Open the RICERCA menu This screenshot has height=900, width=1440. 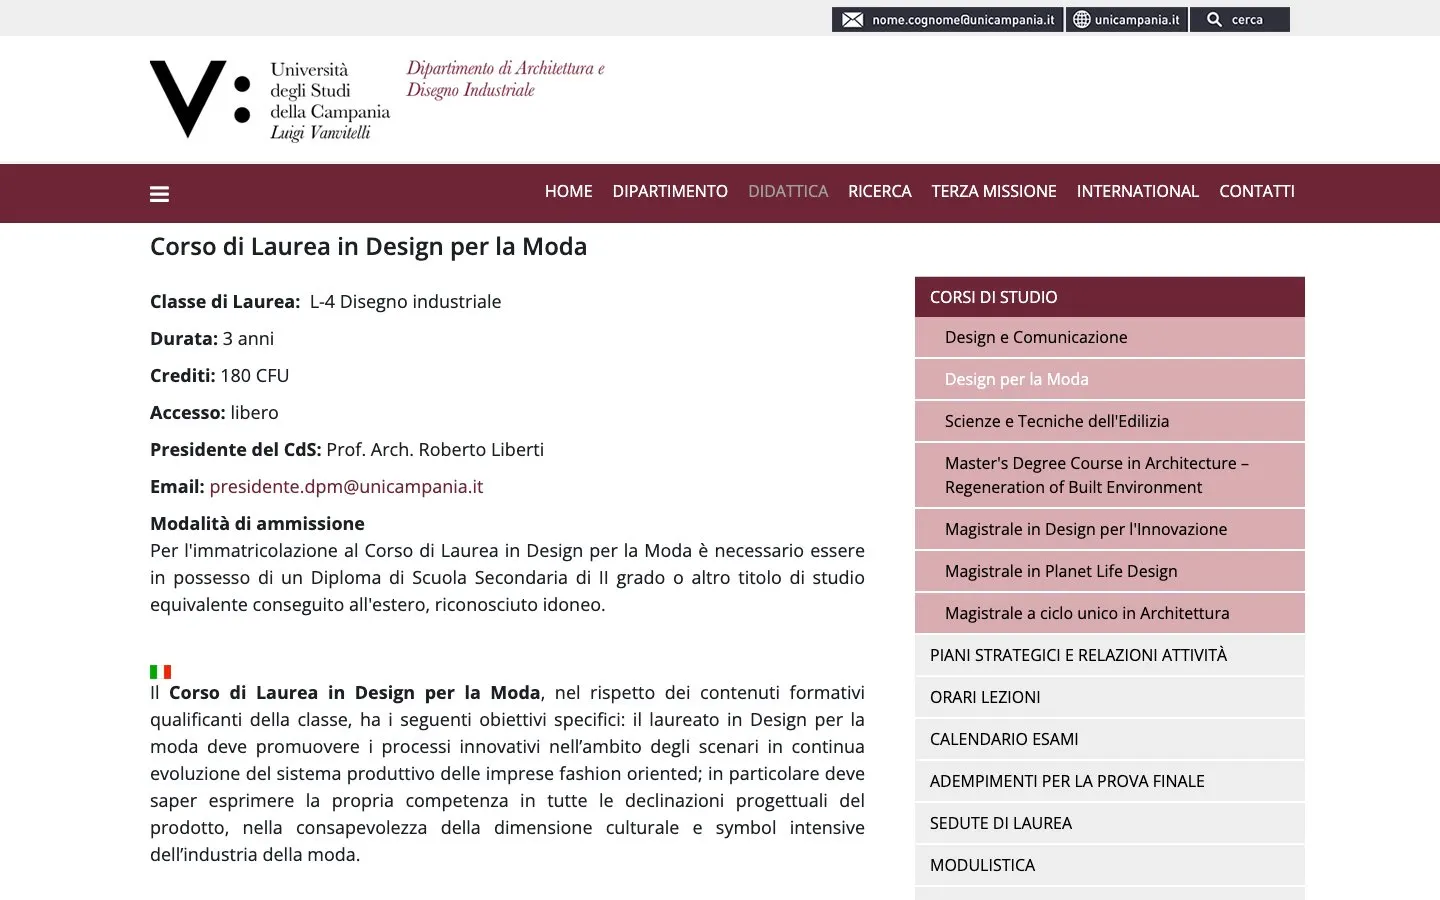[880, 191]
